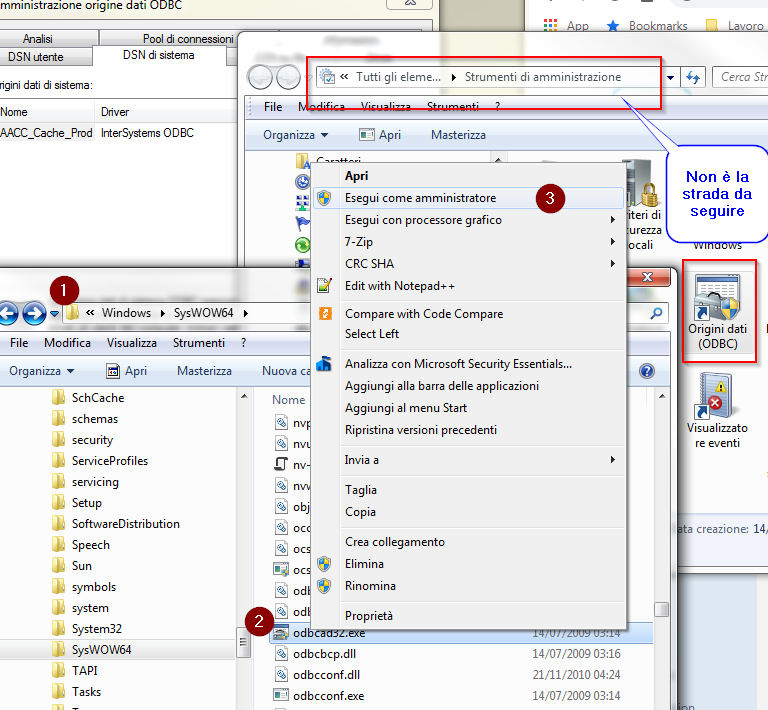This screenshot has width=768, height=710.
Task: Click the Forward arrow in the SysWOW64 window
Action: (34, 313)
